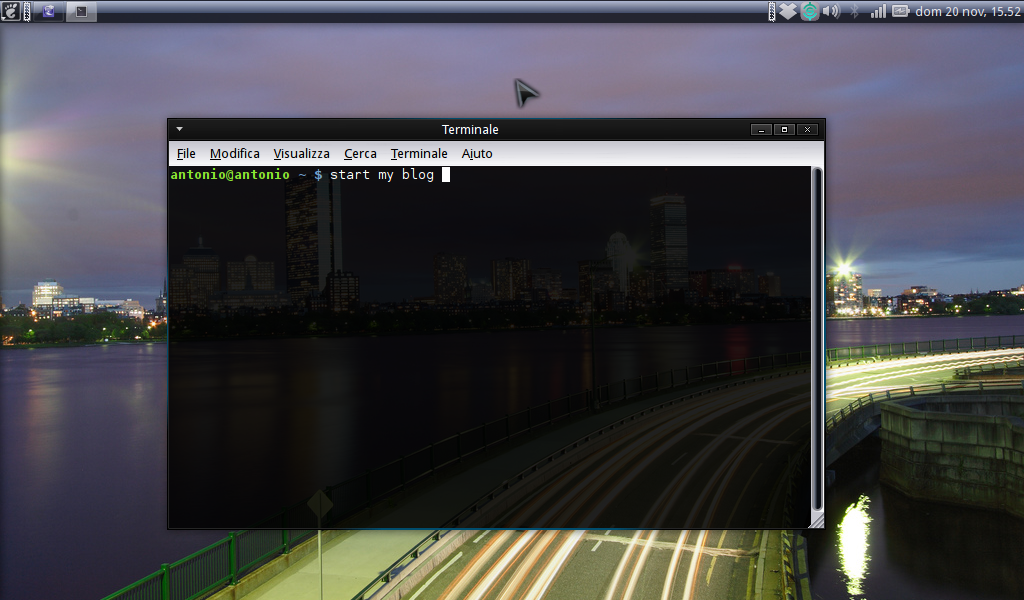Click the green circular S tray icon
1024x600 pixels.
coord(810,11)
